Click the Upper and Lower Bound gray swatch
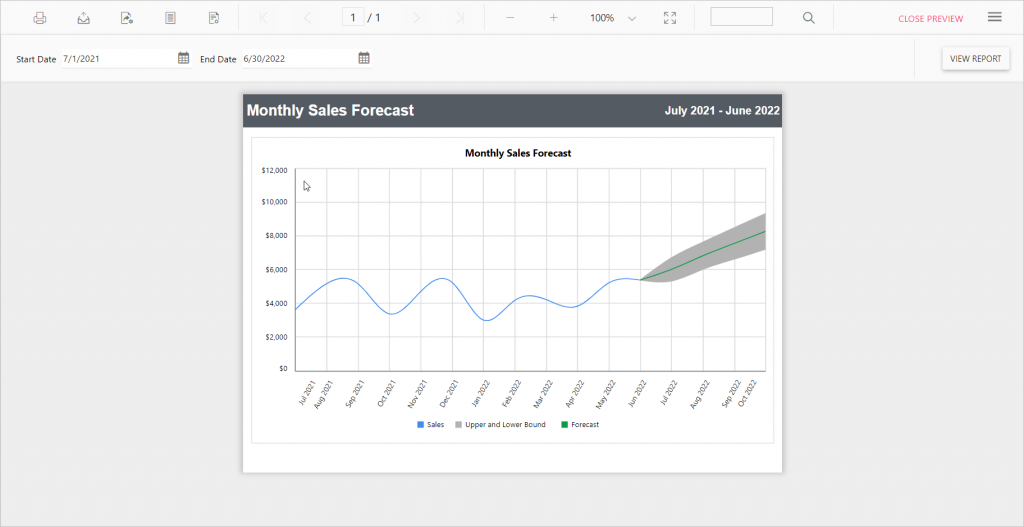Viewport: 1024px width, 527px height. point(458,425)
